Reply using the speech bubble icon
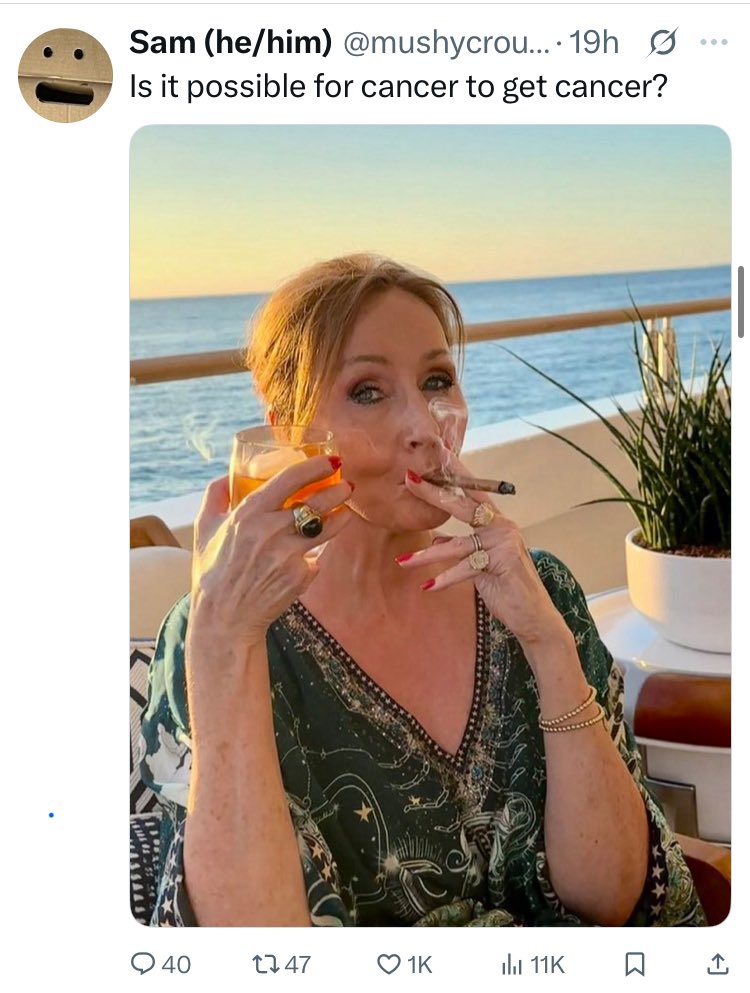This screenshot has width=750, height=993. click(x=142, y=964)
